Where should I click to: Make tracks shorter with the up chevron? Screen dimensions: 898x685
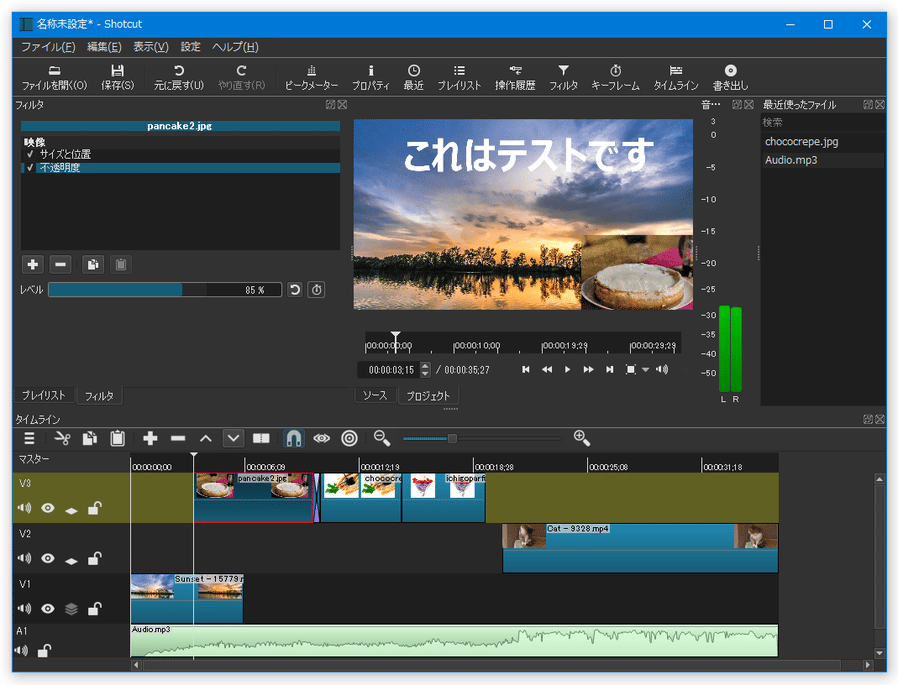tap(205, 438)
